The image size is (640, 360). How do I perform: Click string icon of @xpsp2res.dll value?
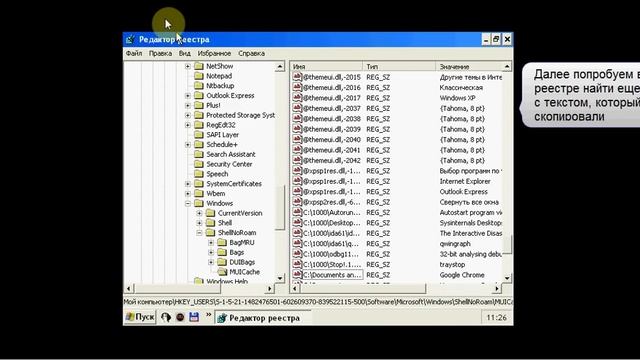[x=297, y=202]
